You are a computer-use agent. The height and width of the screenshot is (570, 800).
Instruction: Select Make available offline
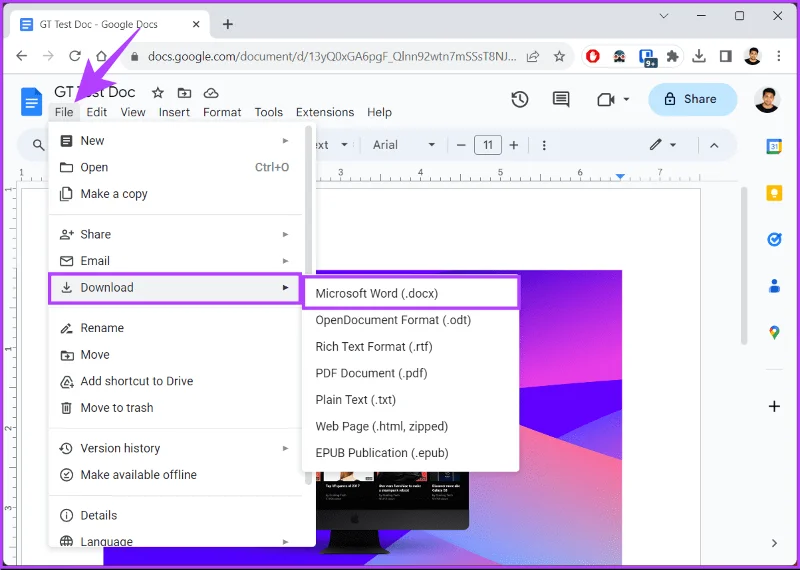point(176,475)
